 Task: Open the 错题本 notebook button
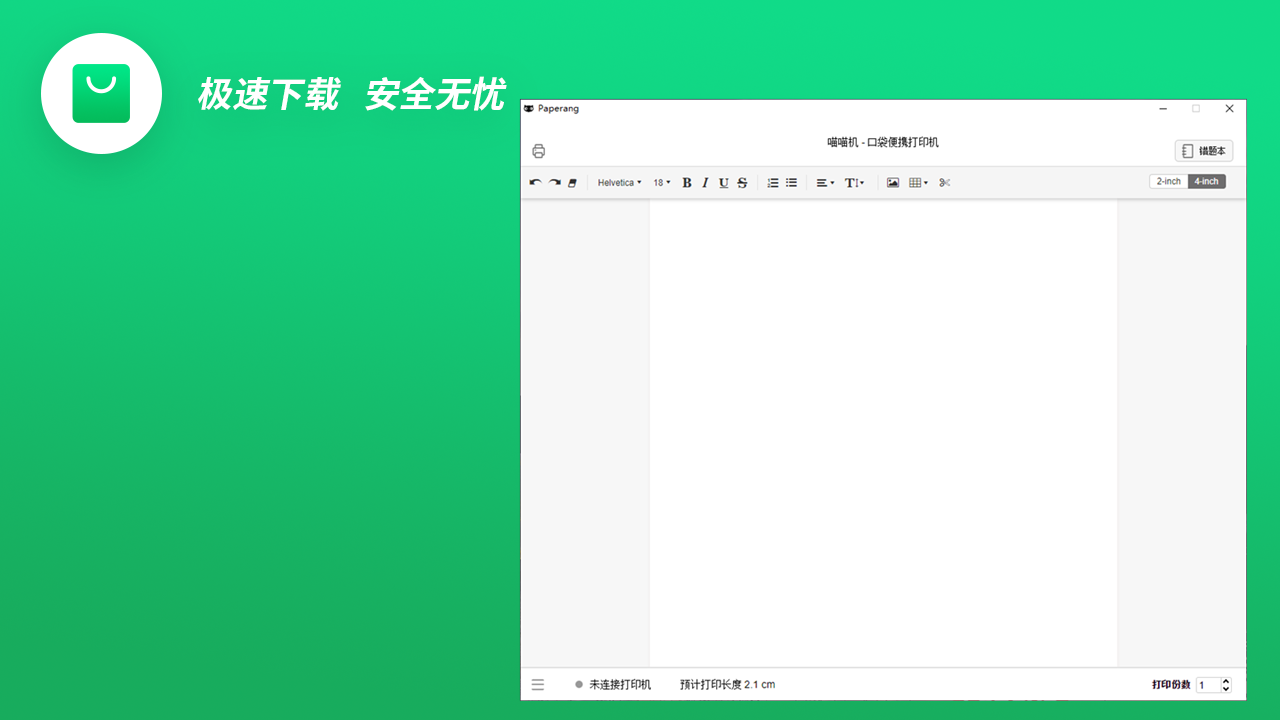[x=1204, y=150]
